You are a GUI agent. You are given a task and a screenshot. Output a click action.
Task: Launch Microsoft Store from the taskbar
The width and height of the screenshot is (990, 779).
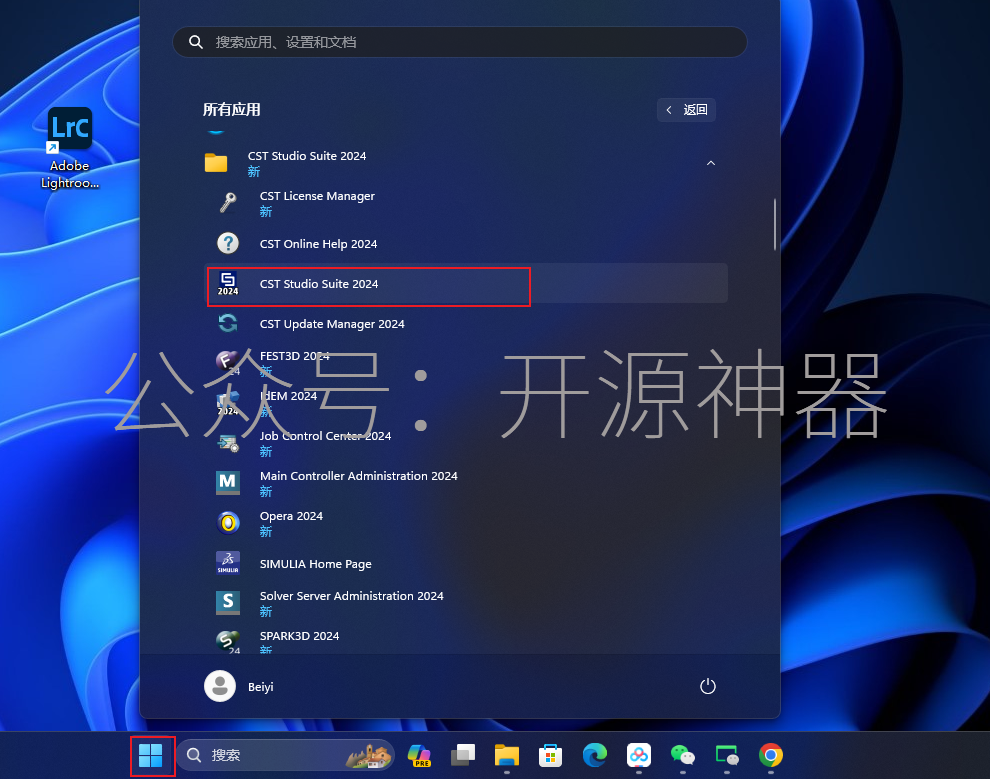(x=551, y=755)
